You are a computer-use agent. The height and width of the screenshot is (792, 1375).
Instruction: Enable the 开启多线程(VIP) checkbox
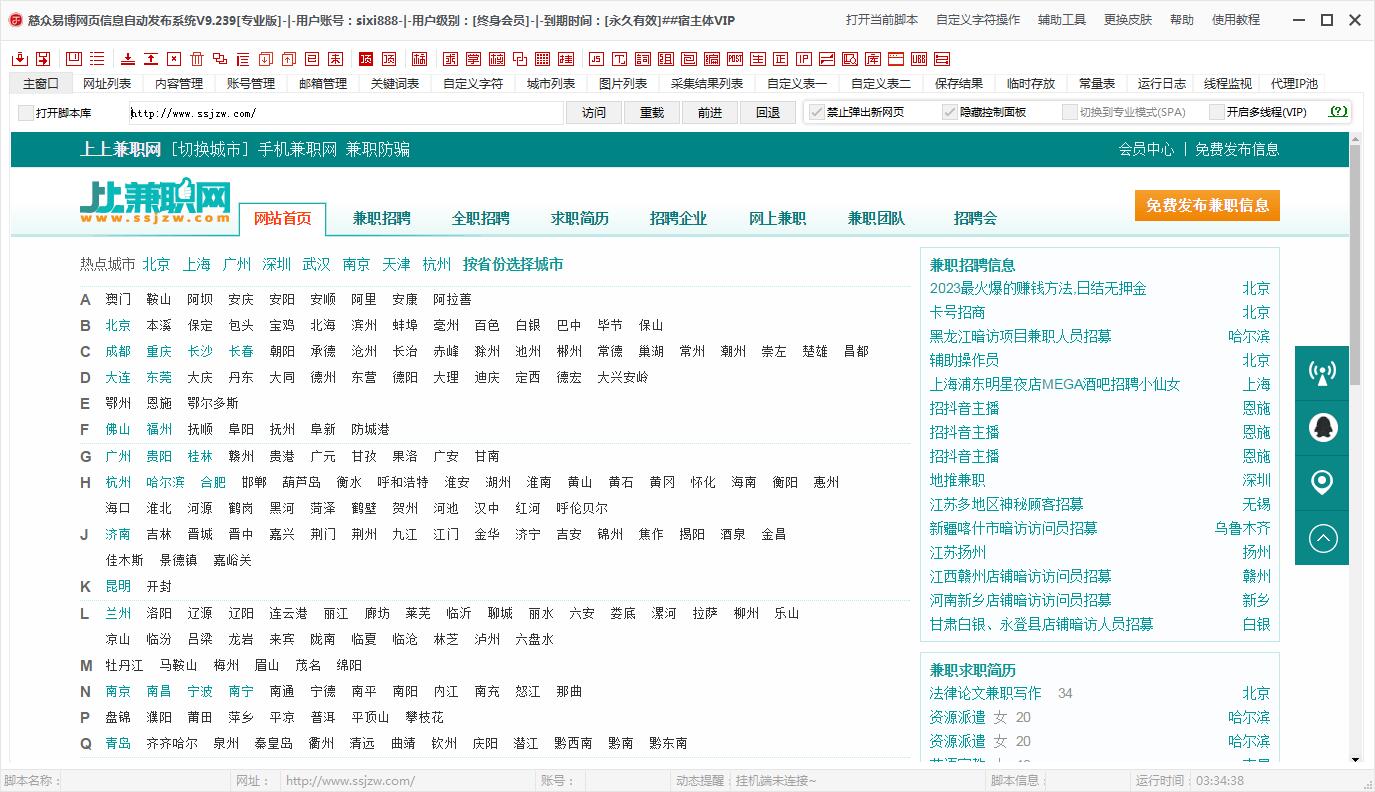pyautogui.click(x=1216, y=112)
